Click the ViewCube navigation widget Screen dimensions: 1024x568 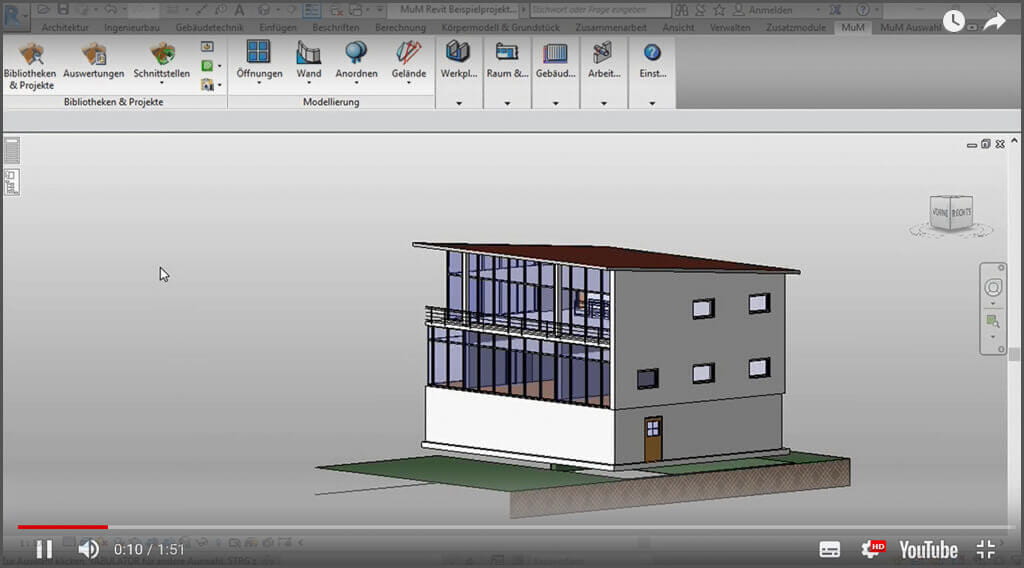point(950,212)
